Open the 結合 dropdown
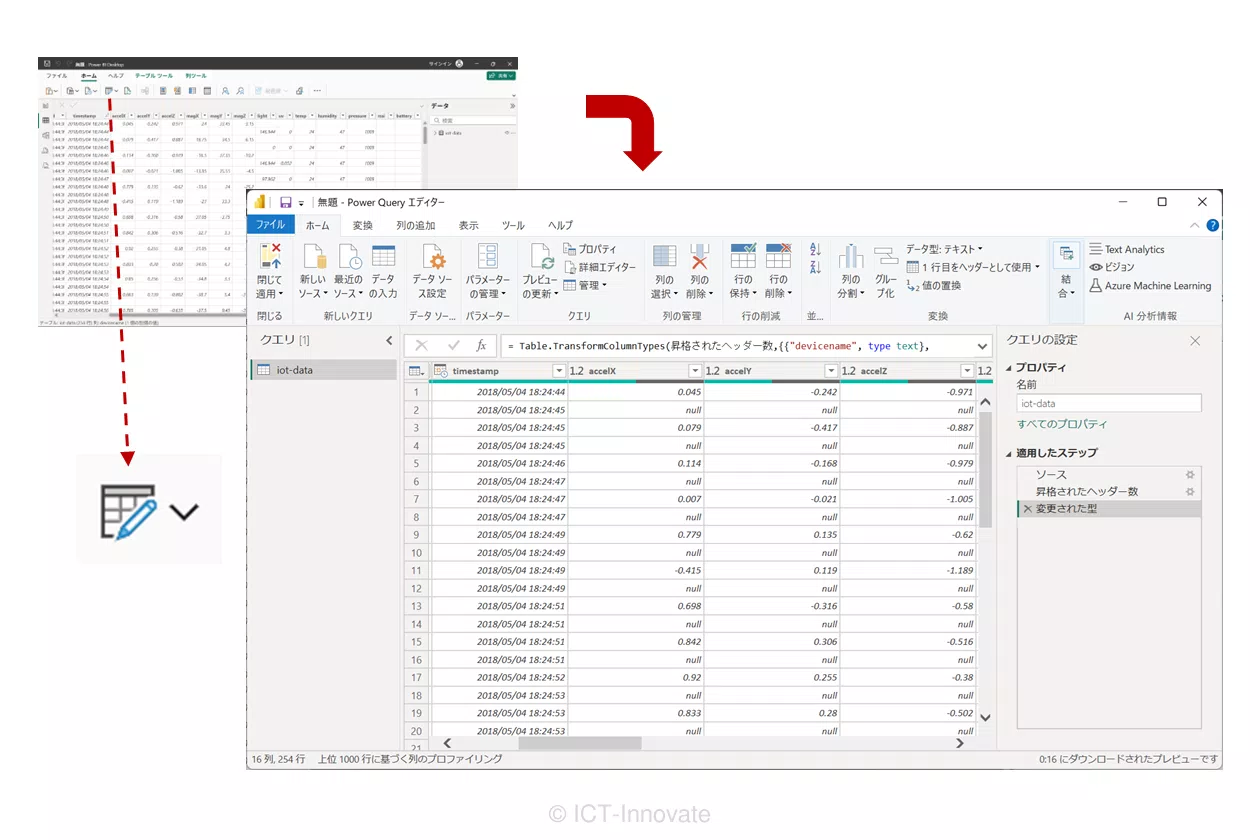Viewport: 1260px width, 840px height. [x=1066, y=287]
